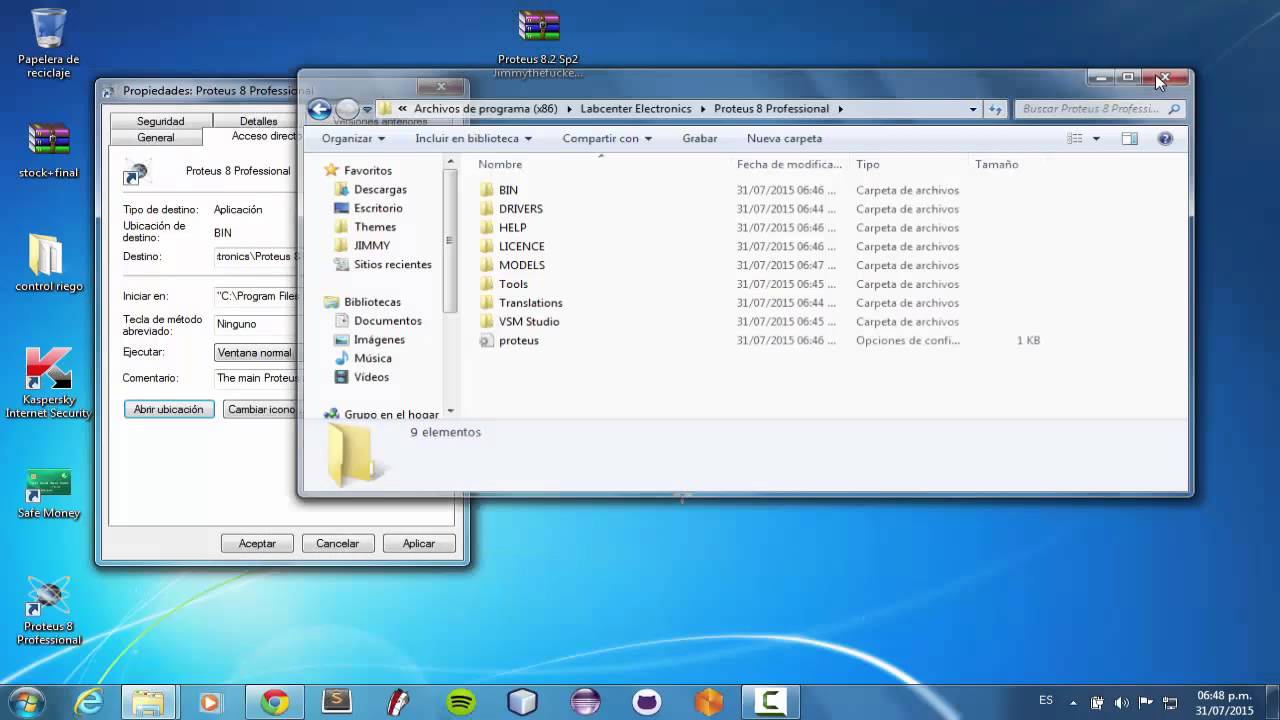Click the Cancelar button
This screenshot has width=1280, height=720.
[338, 543]
